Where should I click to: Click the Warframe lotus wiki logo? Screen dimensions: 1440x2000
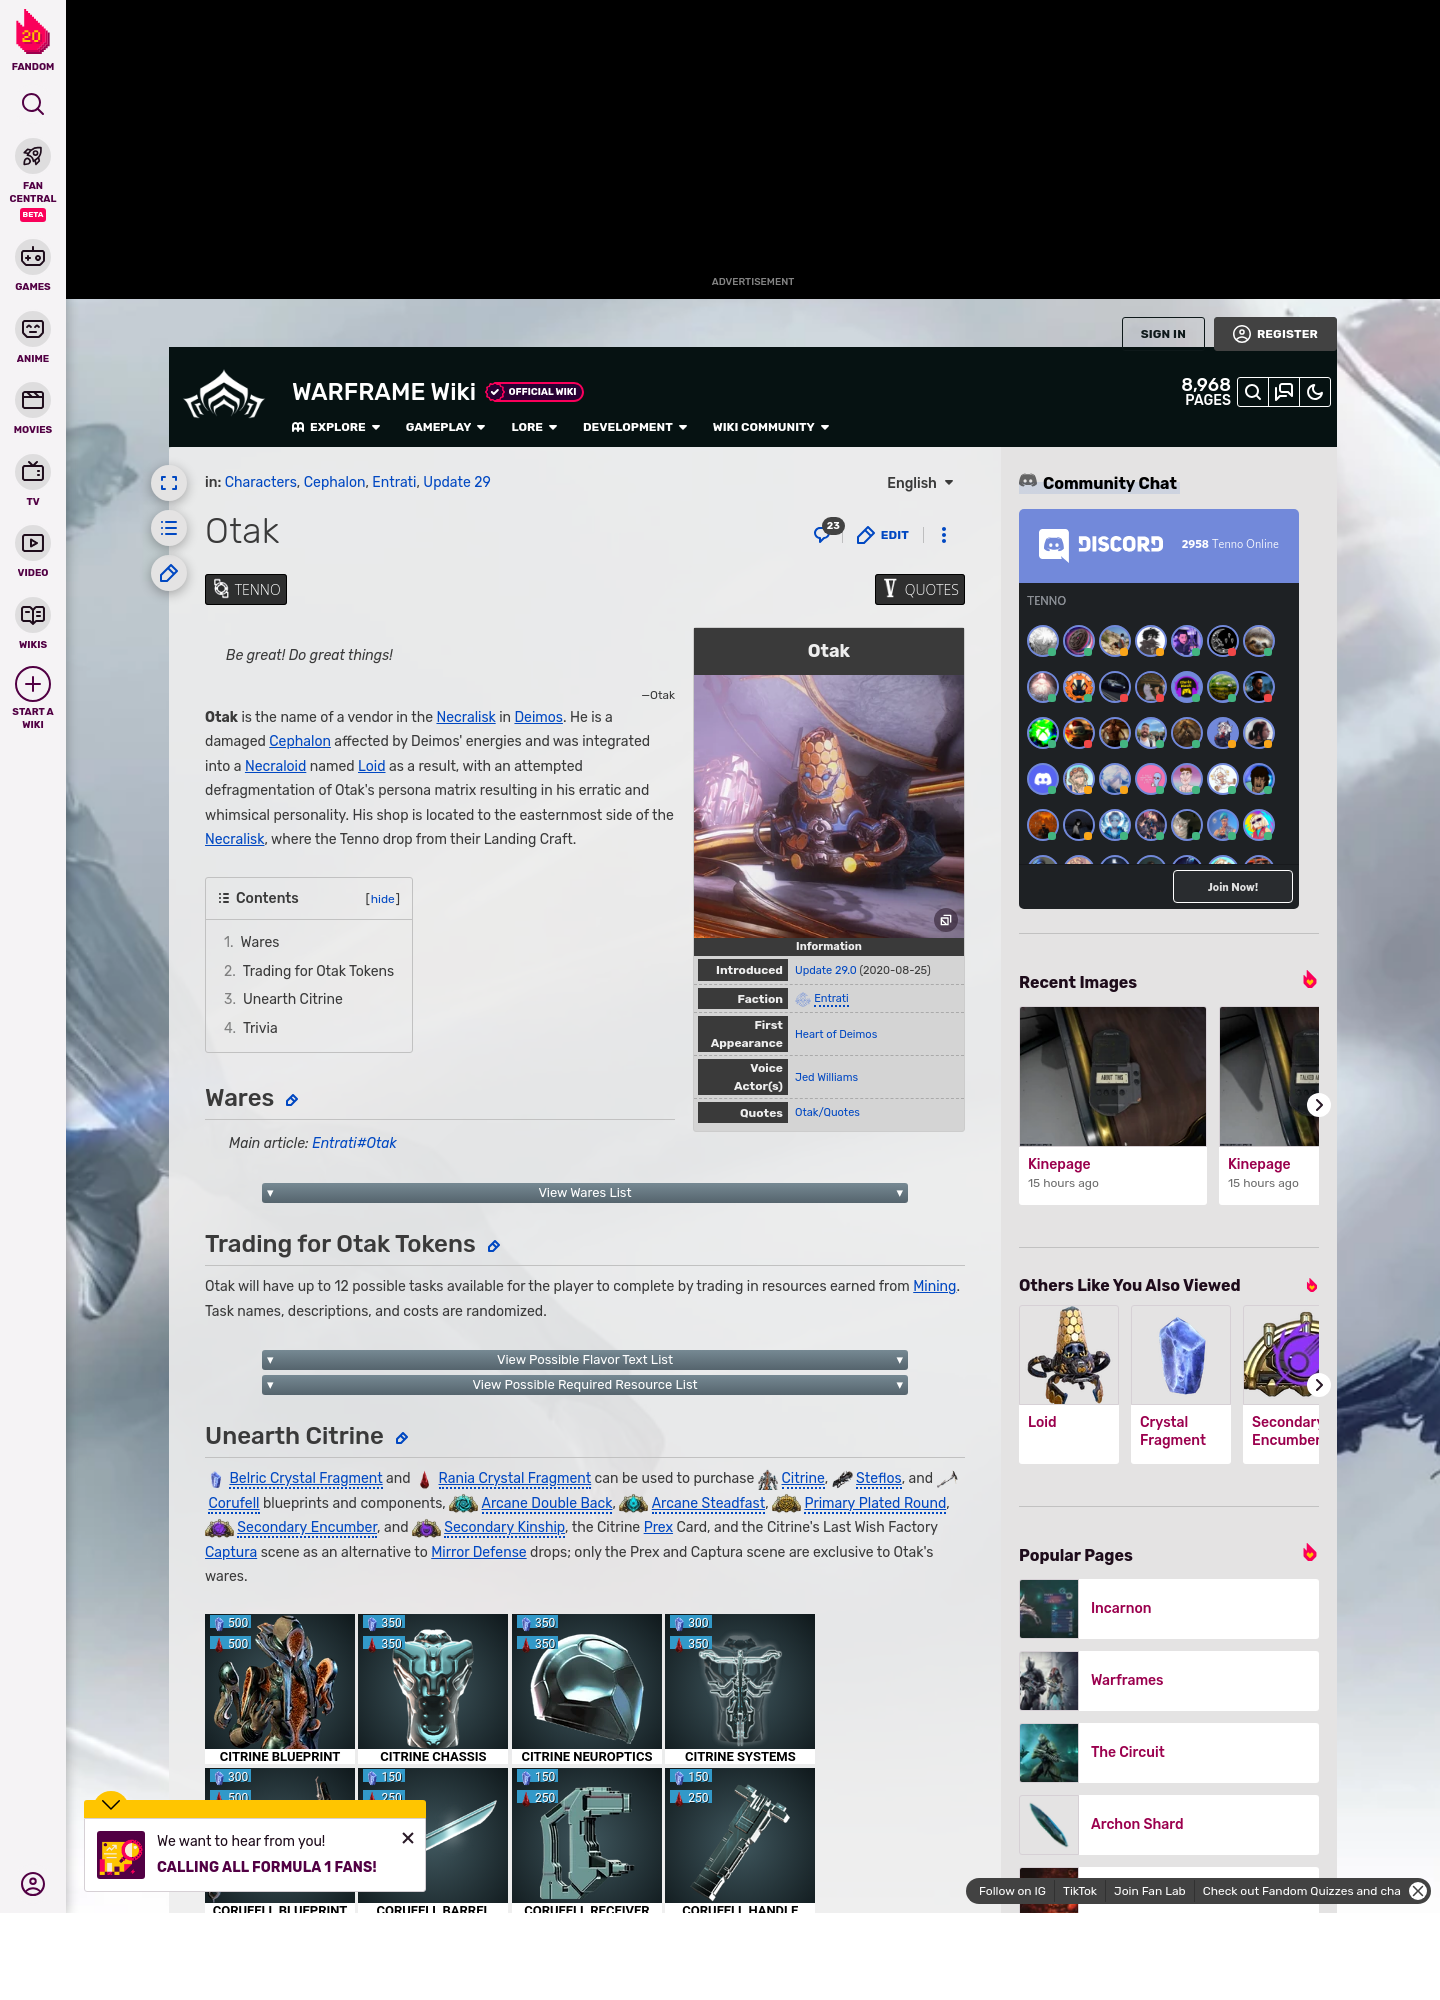click(224, 395)
